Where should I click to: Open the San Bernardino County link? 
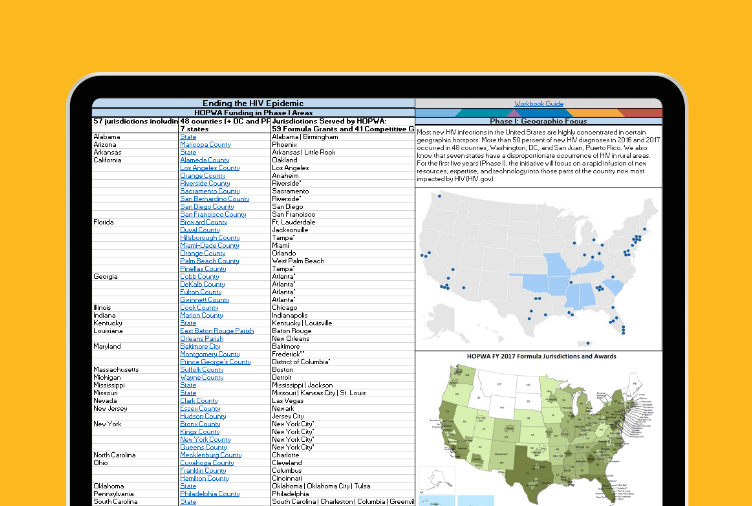(x=214, y=199)
